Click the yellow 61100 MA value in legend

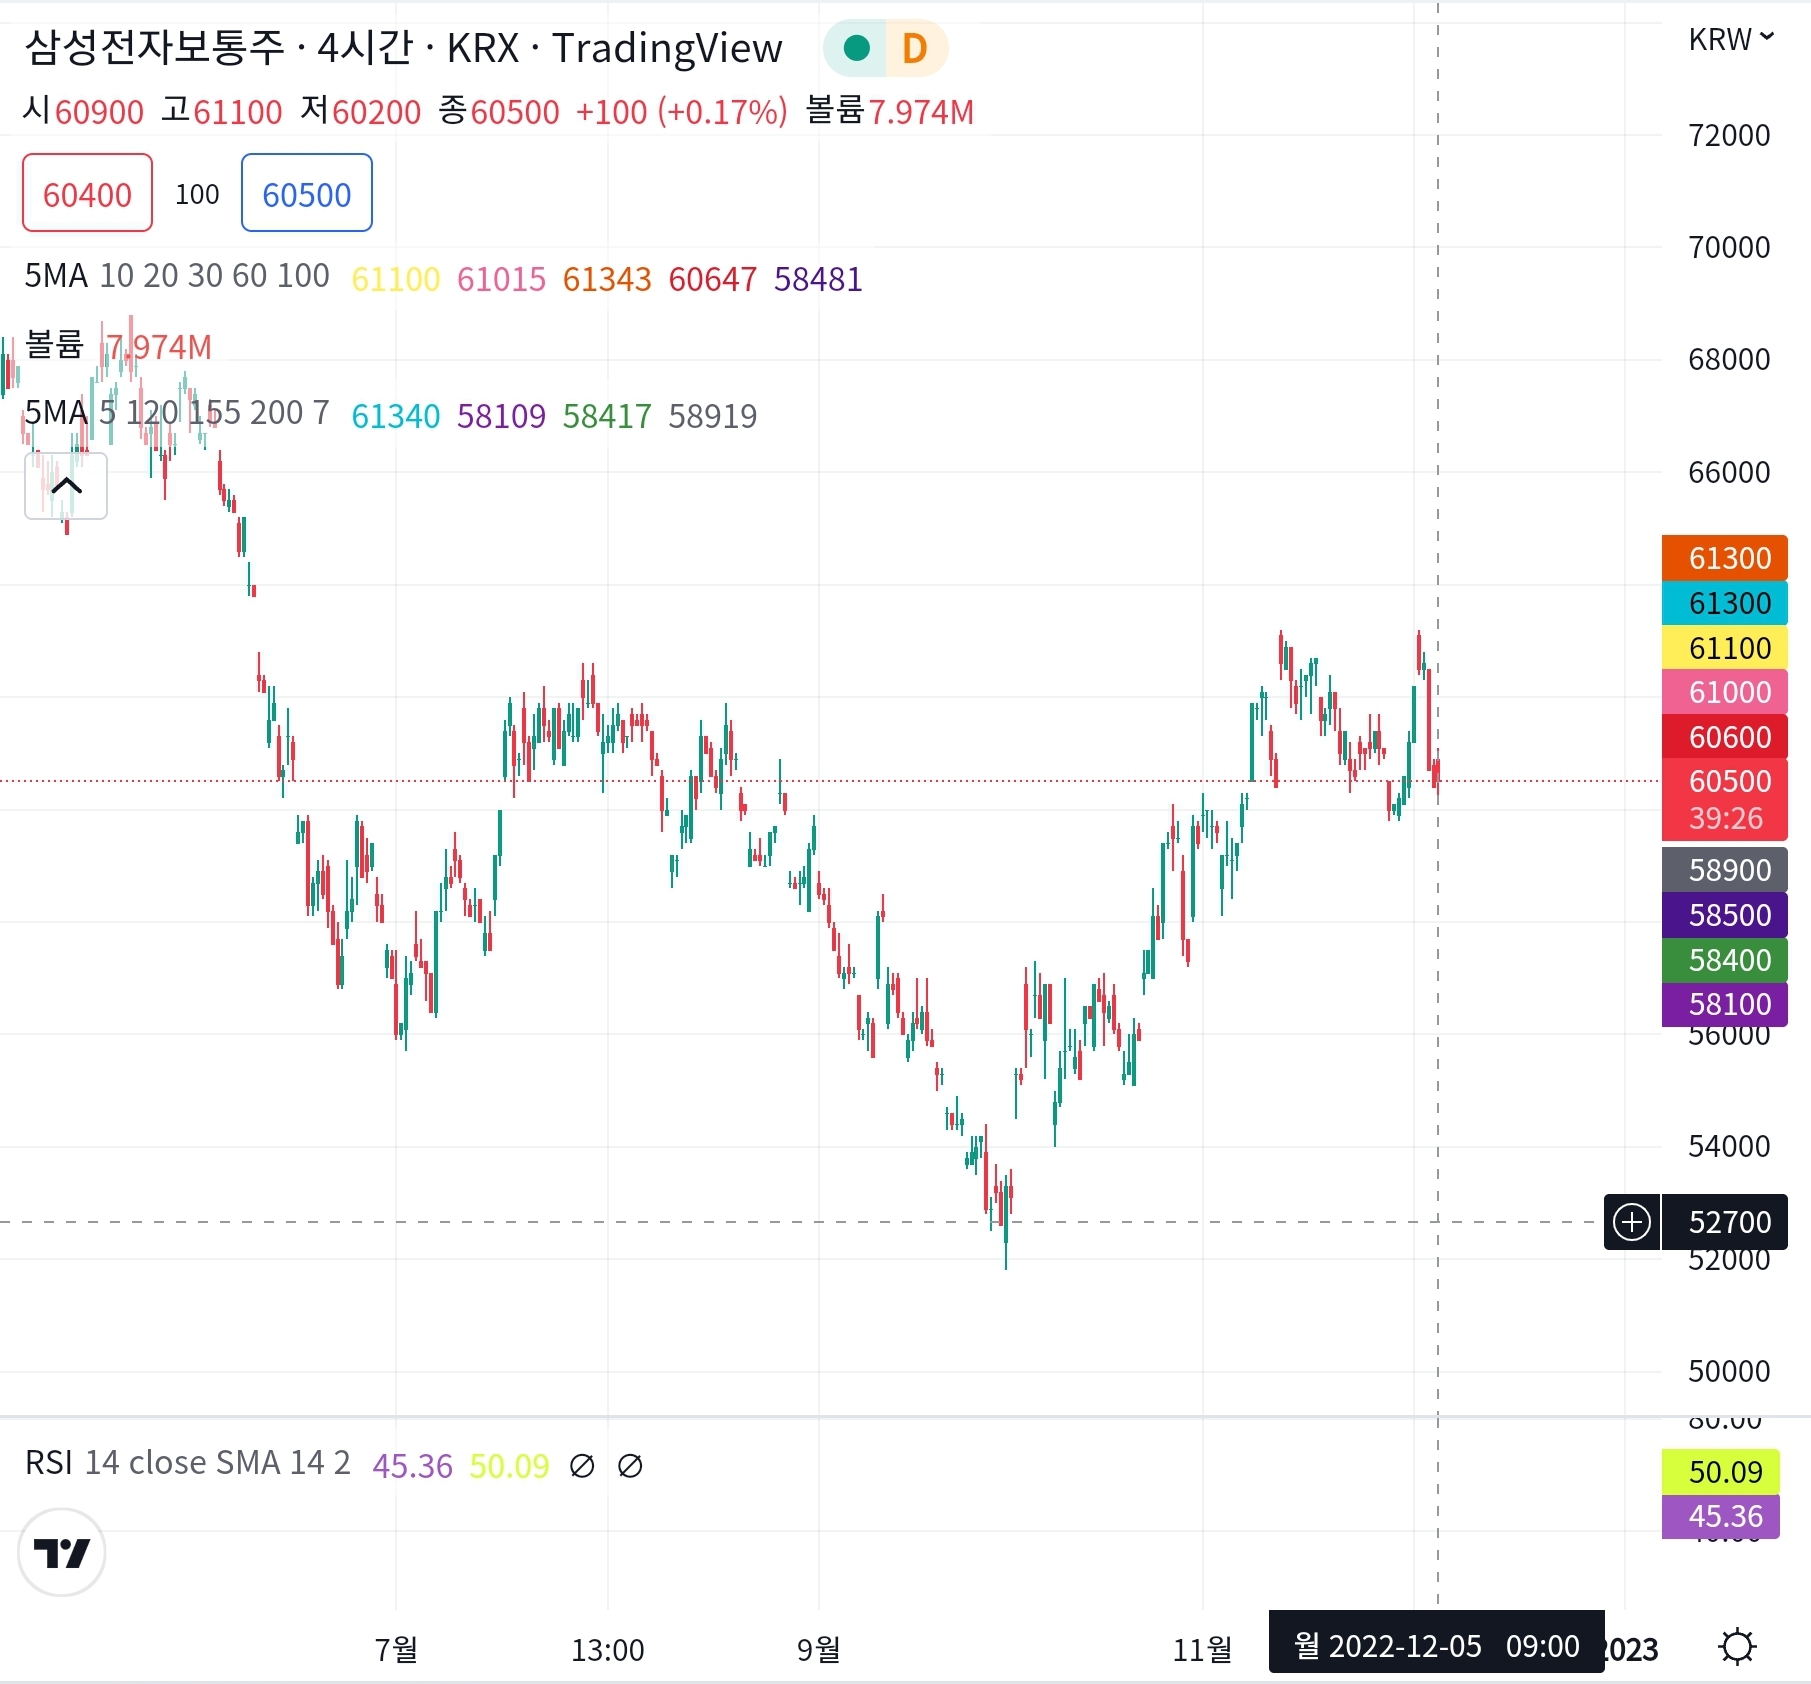pyautogui.click(x=396, y=279)
